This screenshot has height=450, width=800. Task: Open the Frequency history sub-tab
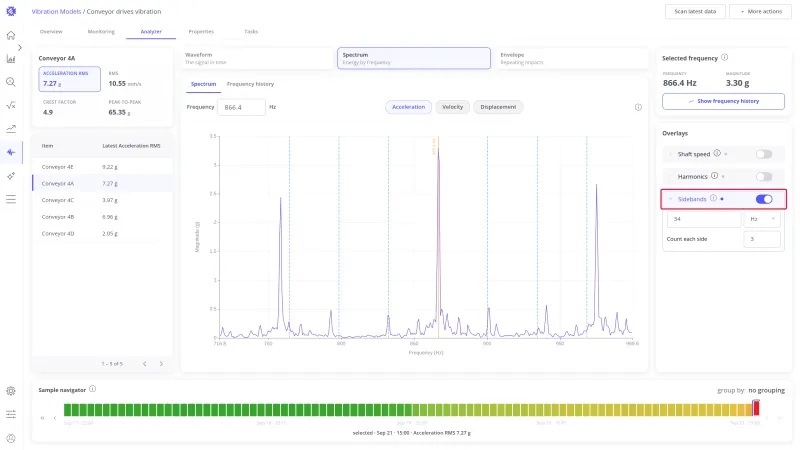pyautogui.click(x=251, y=84)
